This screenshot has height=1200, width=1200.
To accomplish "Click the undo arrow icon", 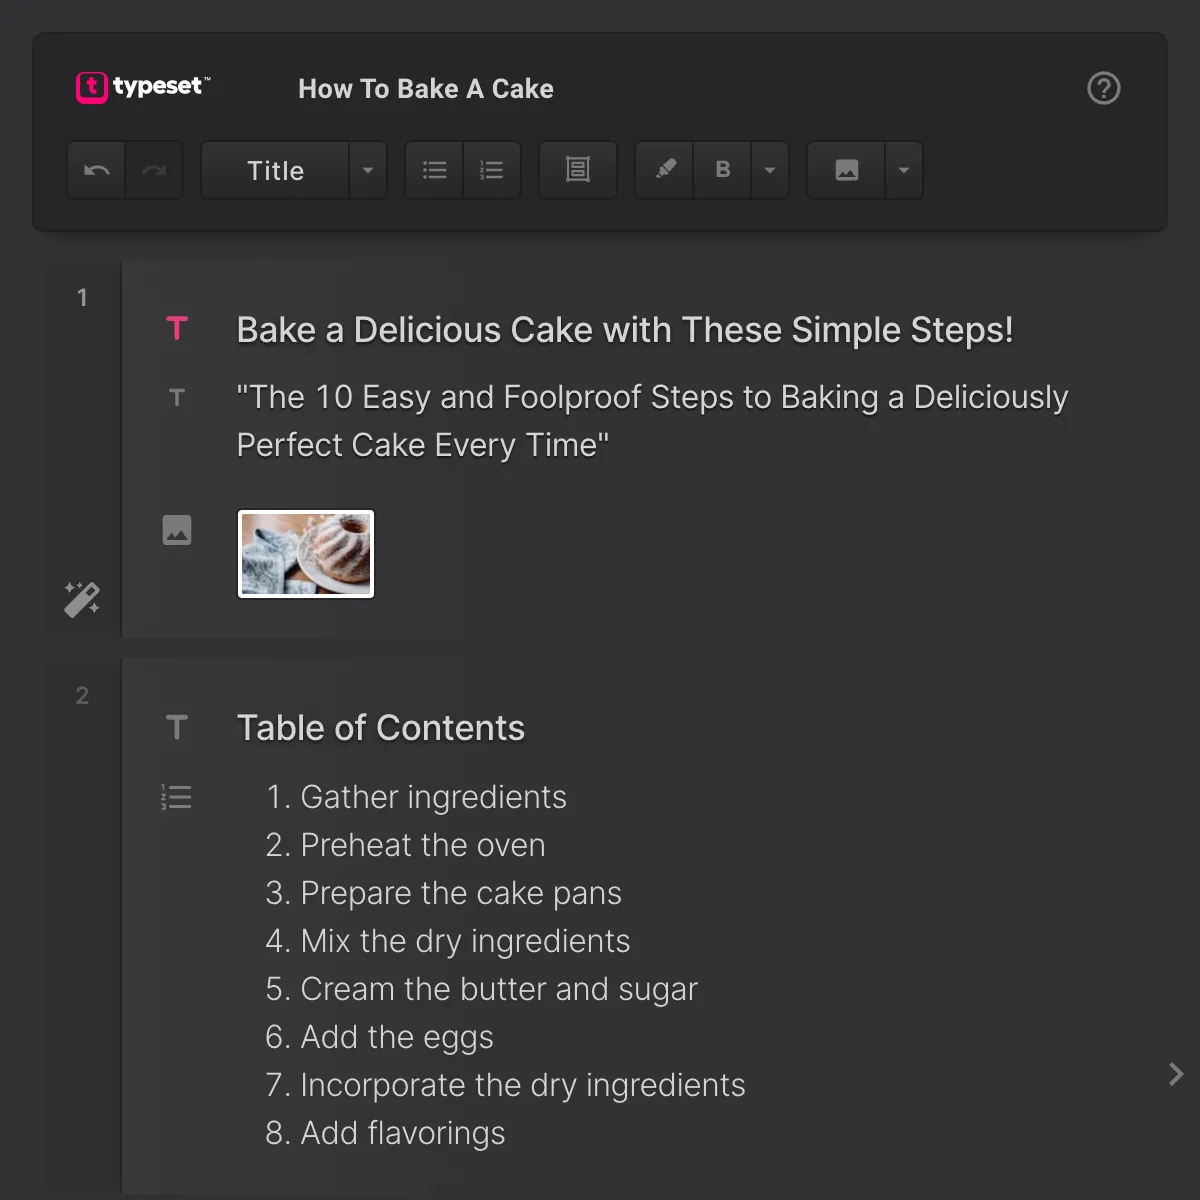I will coord(97,171).
